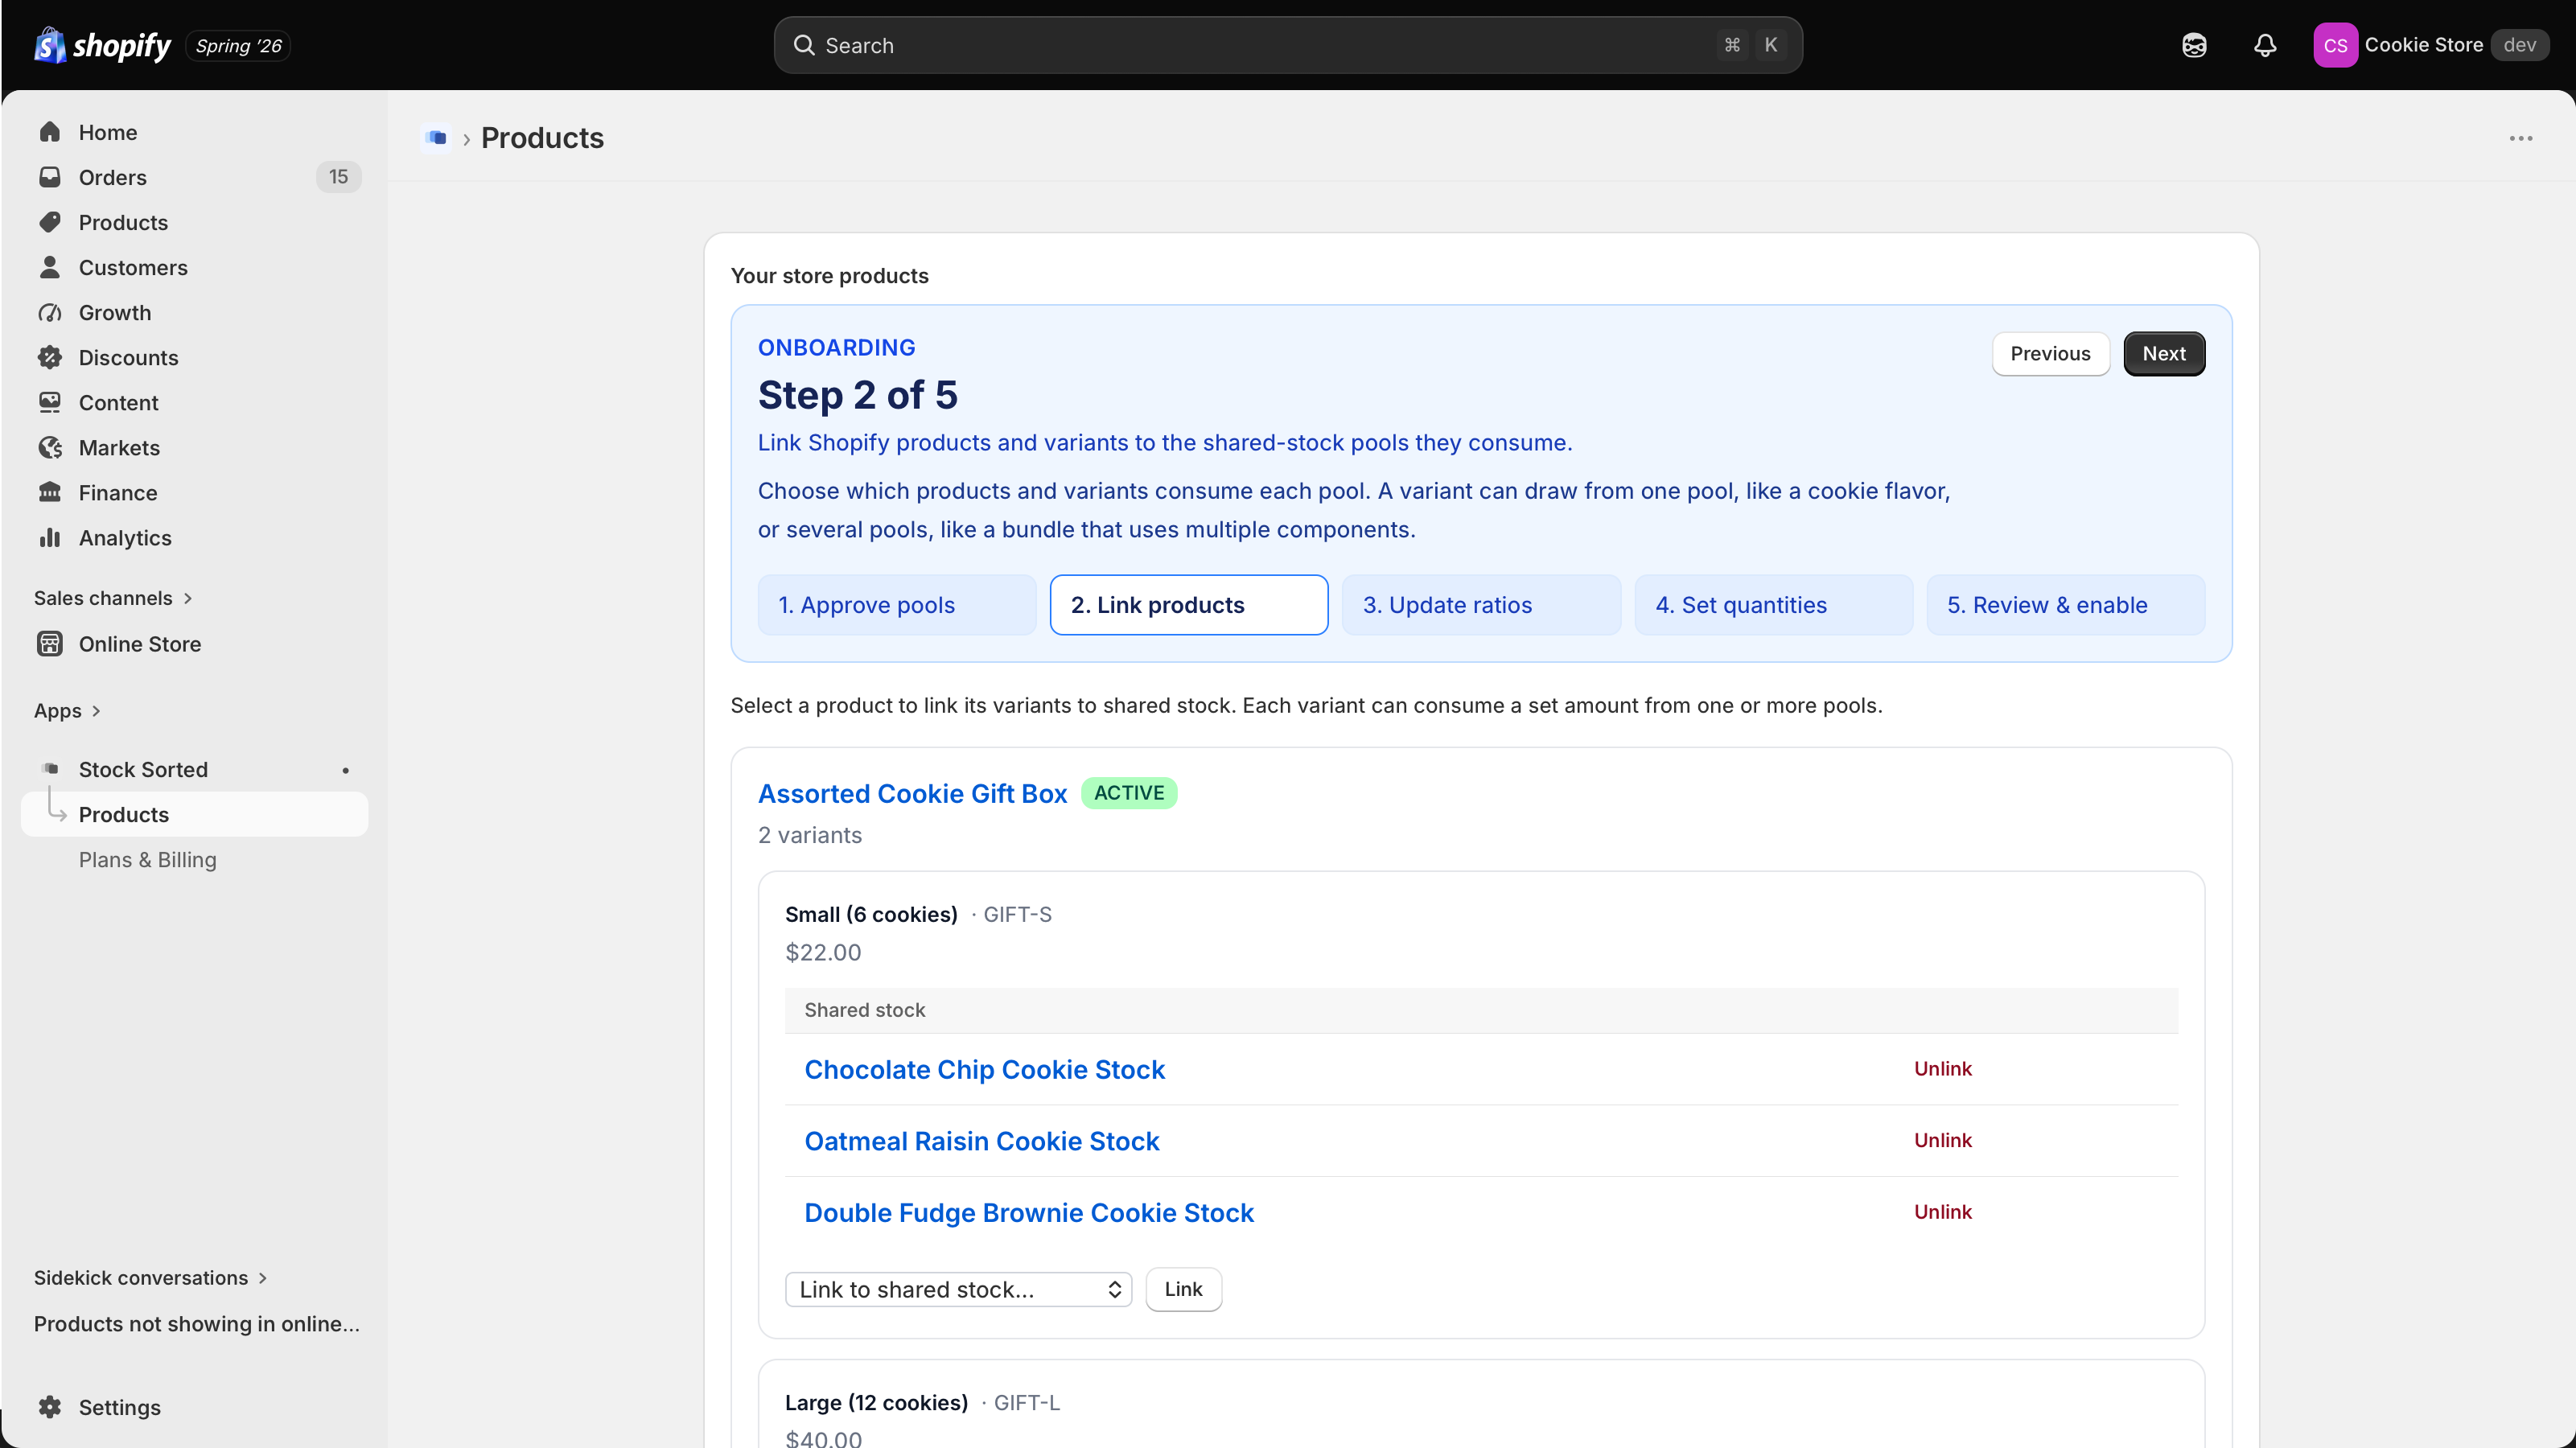Click the search magnifier icon

pos(804,45)
